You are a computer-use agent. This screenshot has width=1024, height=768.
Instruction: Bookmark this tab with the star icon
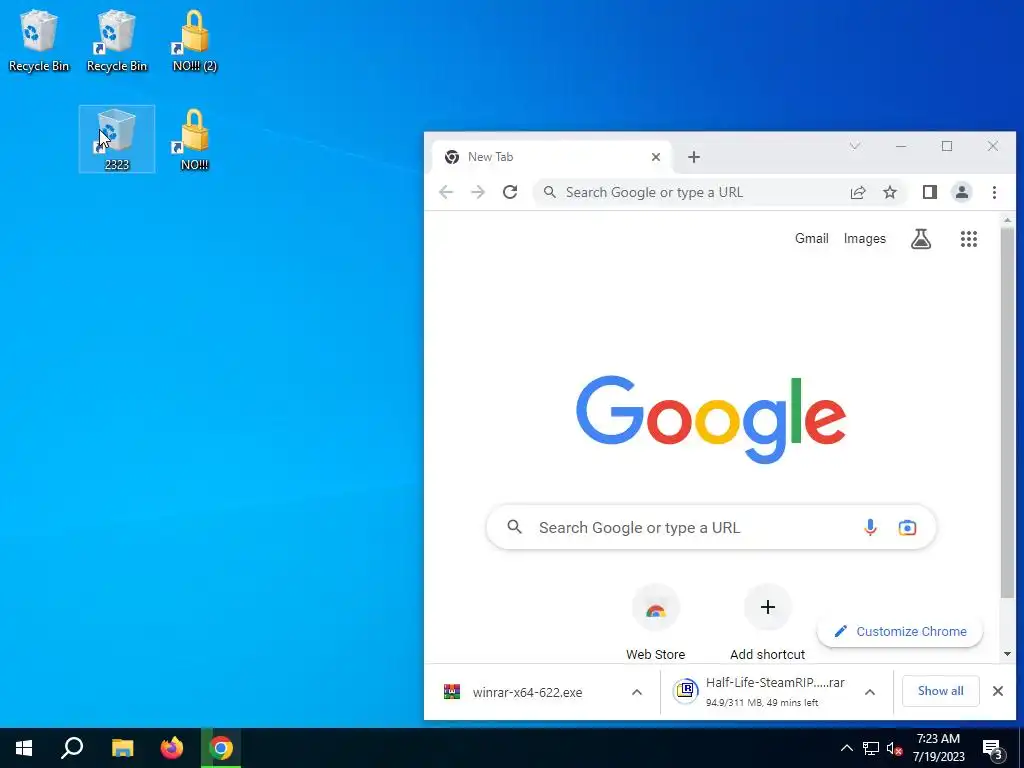click(x=890, y=192)
